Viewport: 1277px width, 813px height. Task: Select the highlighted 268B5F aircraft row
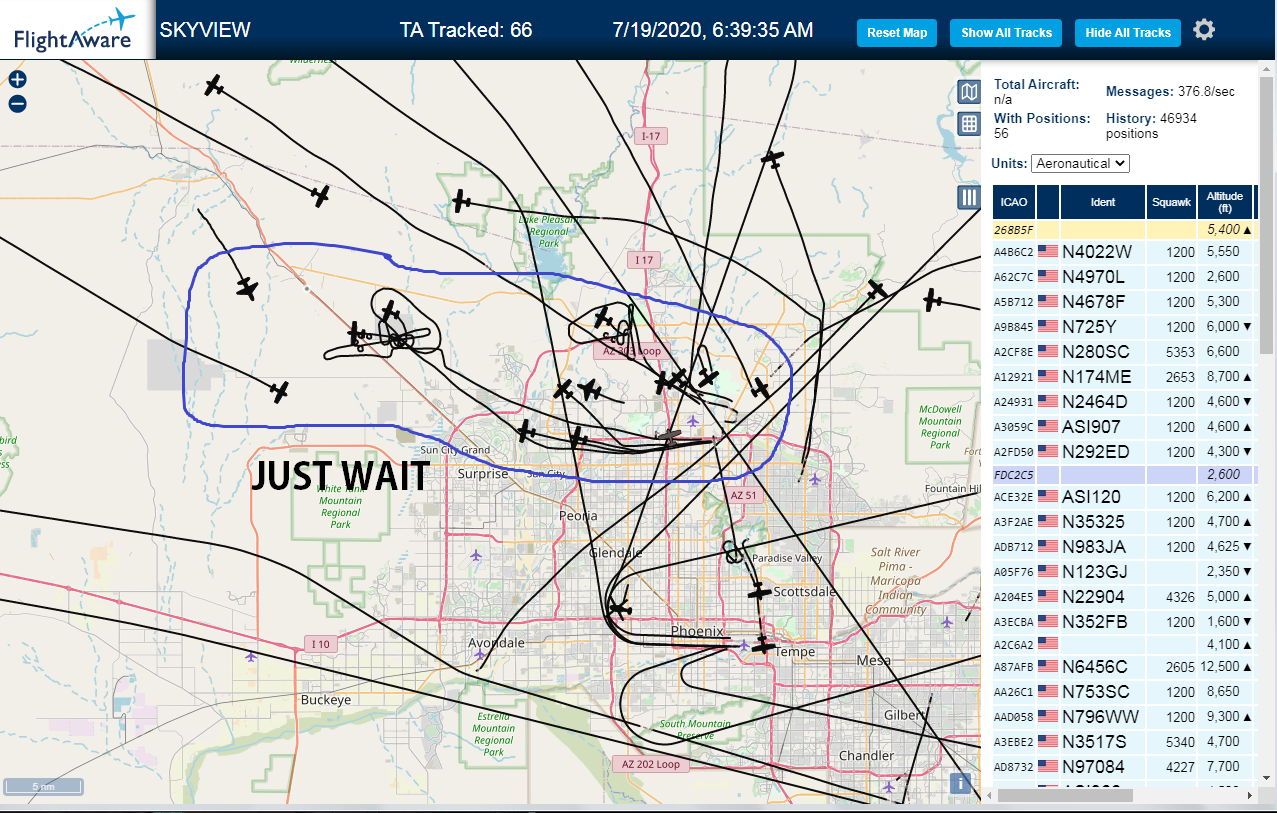[x=1123, y=229]
